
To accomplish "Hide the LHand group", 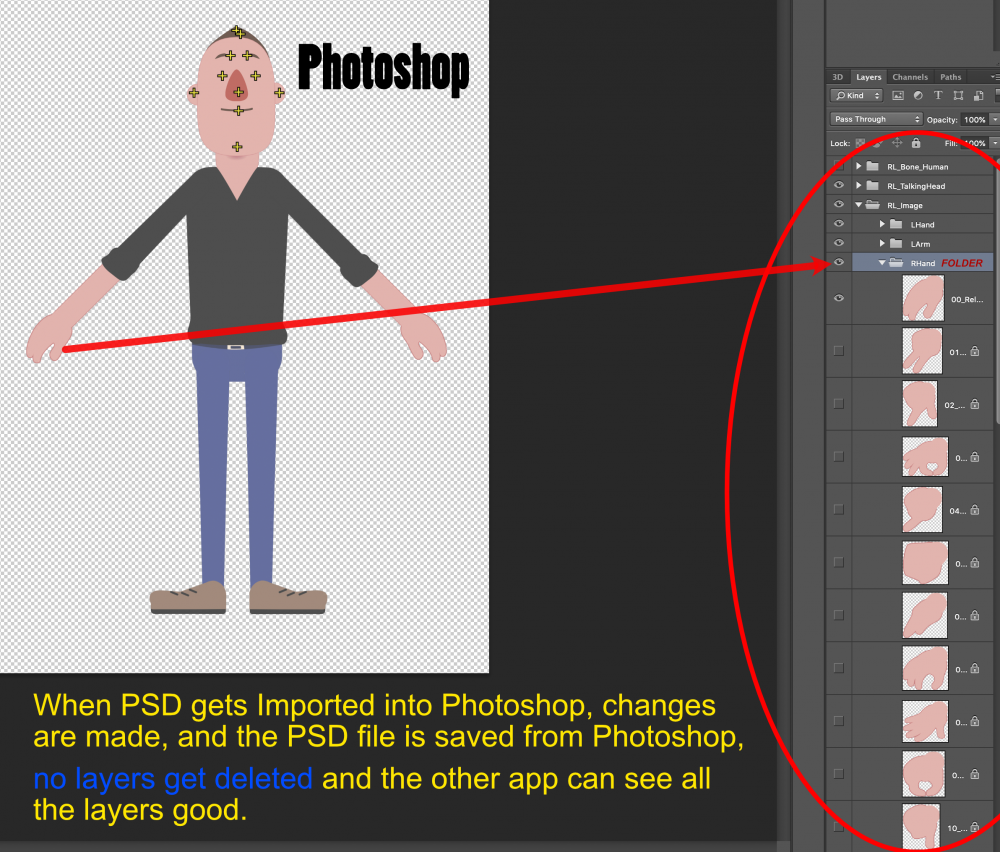I will point(839,223).
